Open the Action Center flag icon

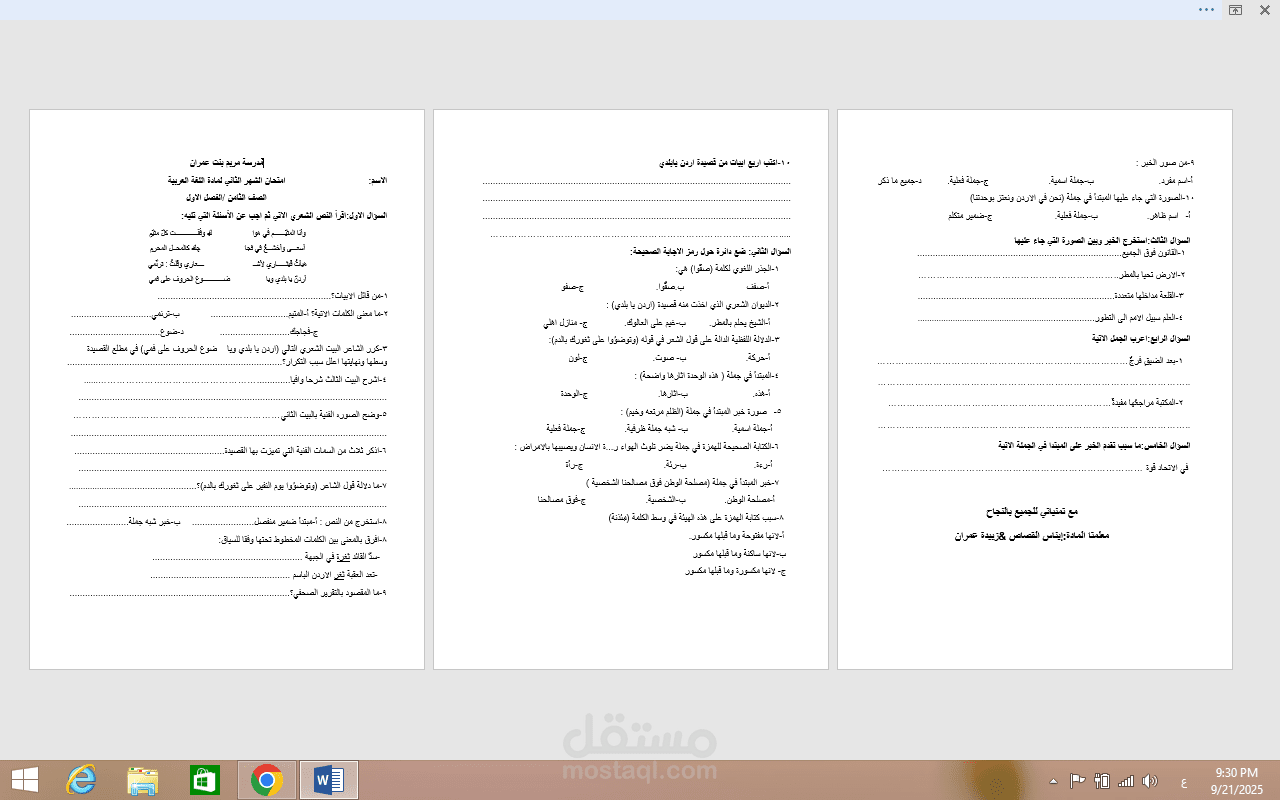click(1078, 781)
